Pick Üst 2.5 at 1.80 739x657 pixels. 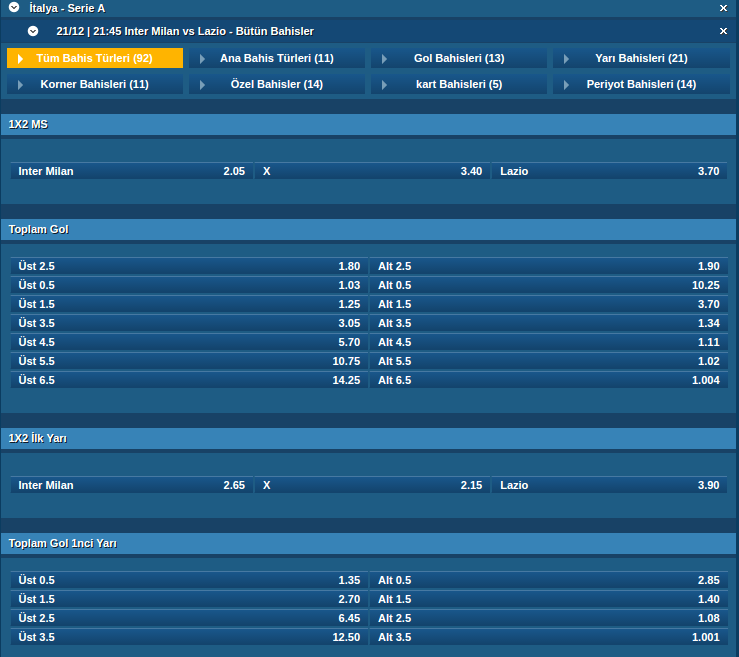189,266
